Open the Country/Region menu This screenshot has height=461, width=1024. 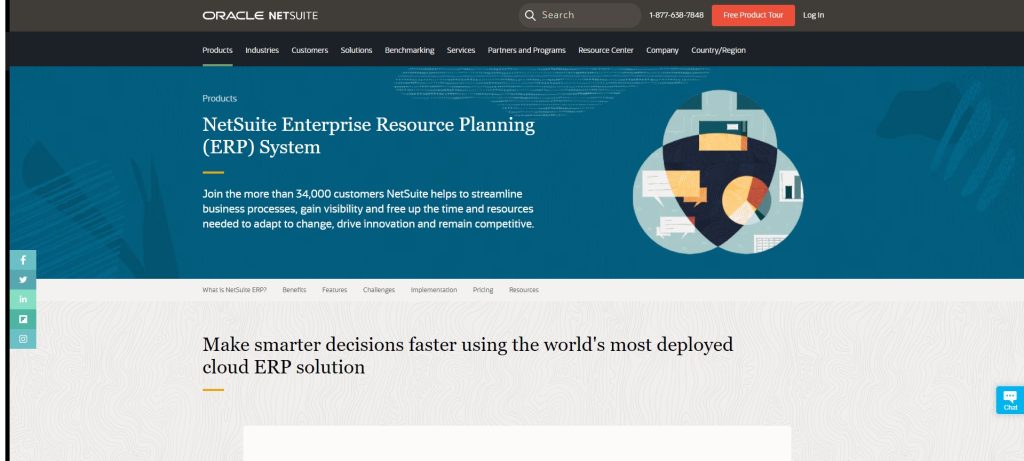718,50
